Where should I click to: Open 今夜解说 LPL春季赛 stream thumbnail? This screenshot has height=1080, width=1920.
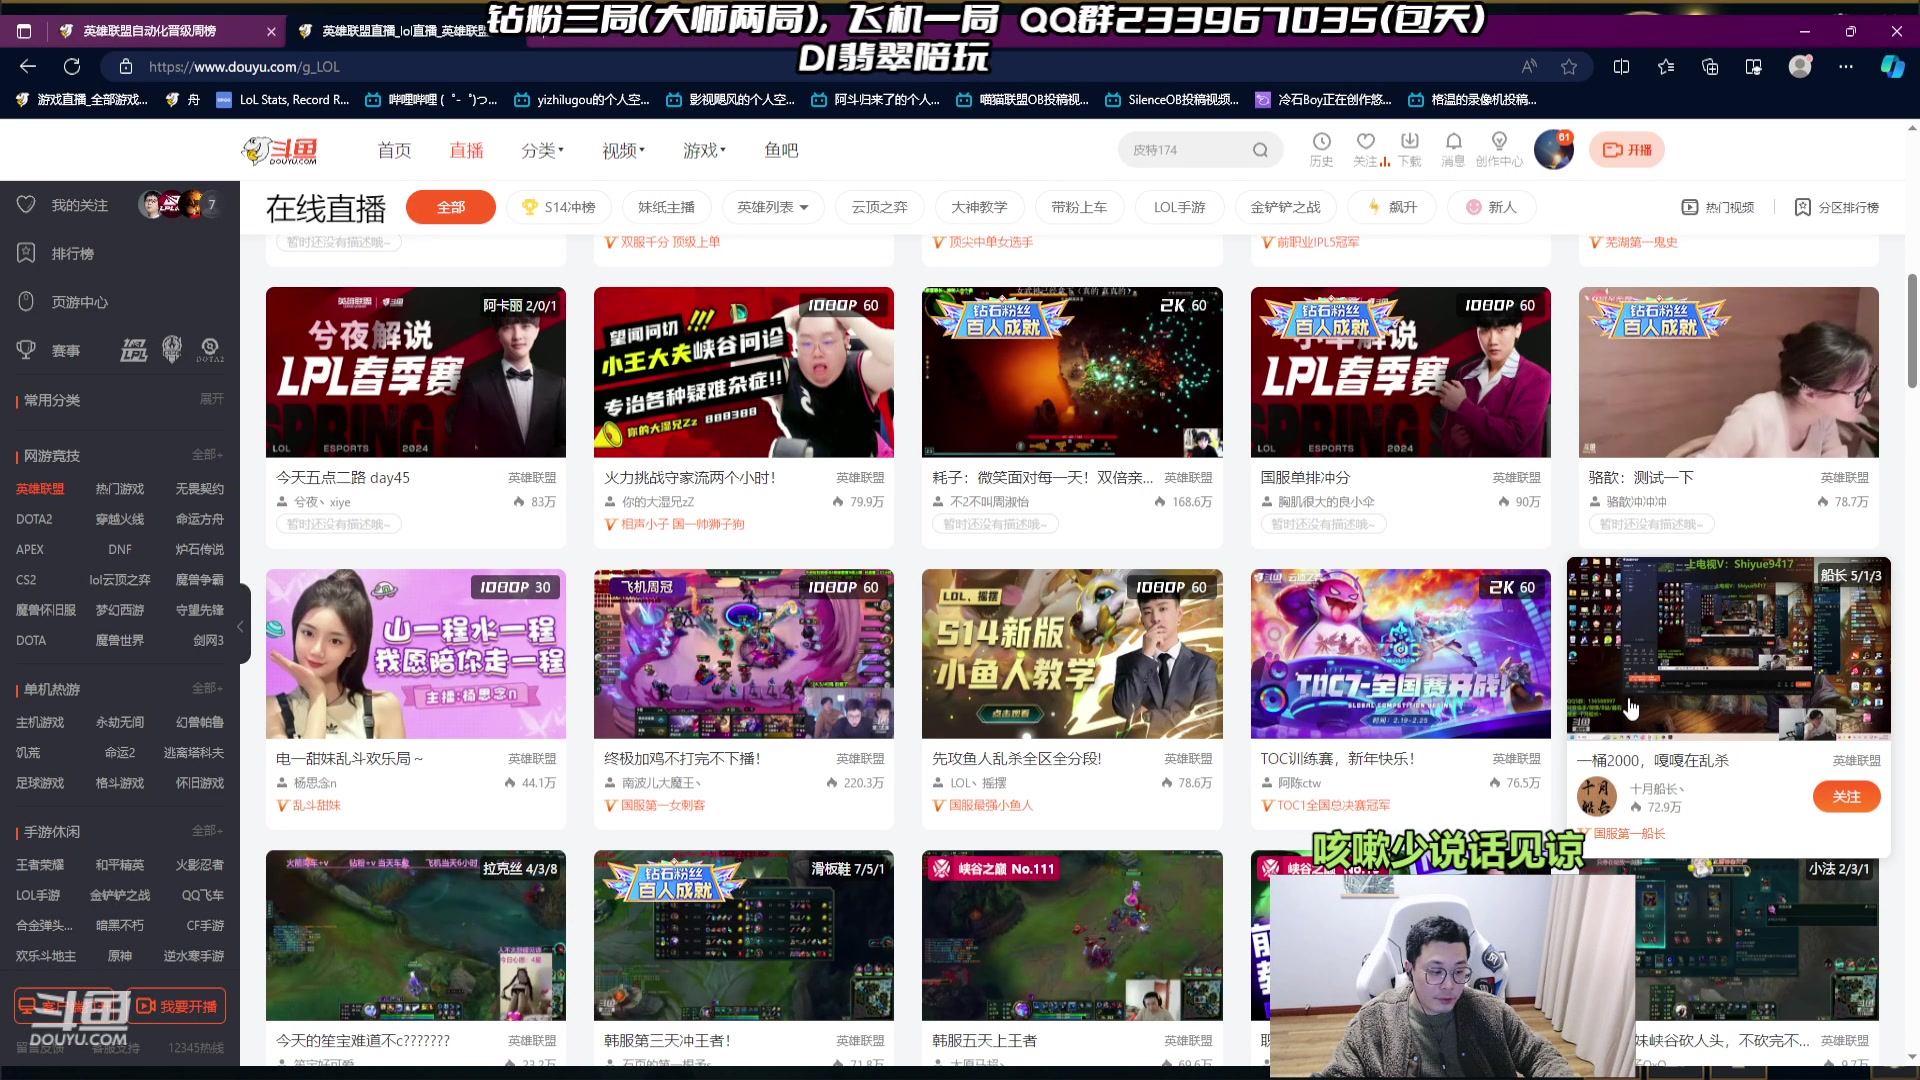416,372
